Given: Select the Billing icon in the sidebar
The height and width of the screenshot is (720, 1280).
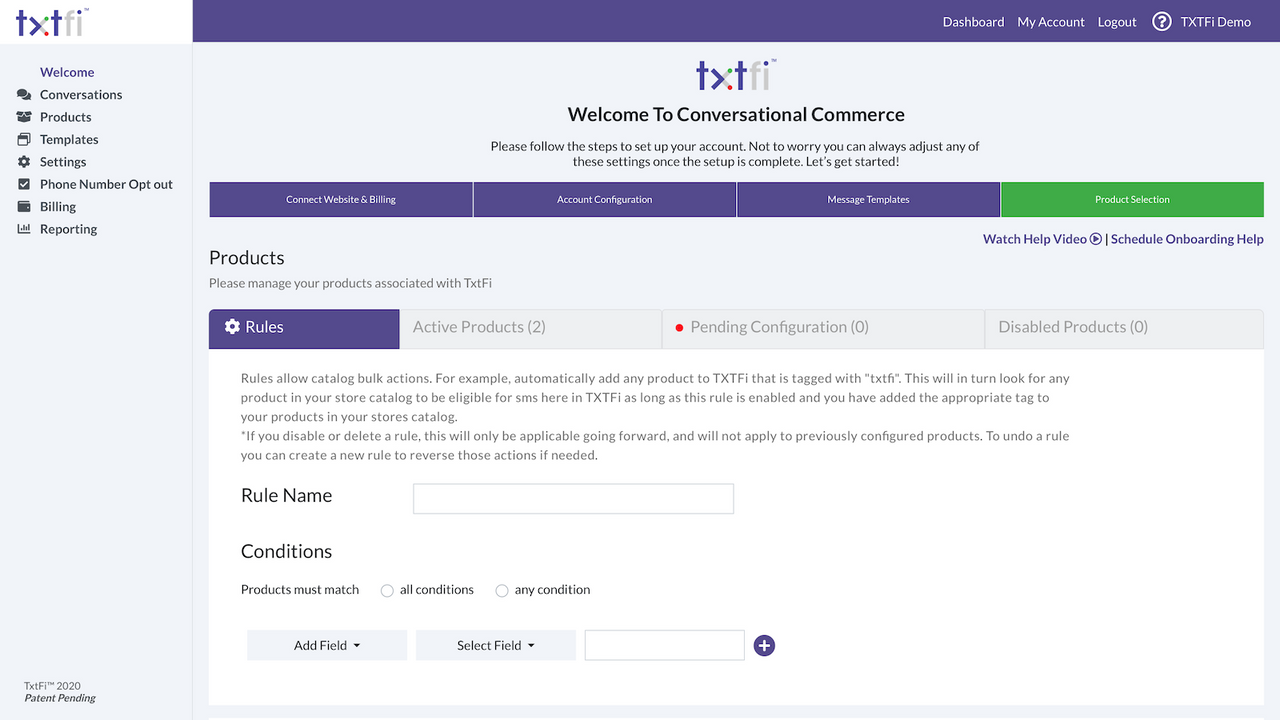Looking at the screenshot, I should coord(22,206).
